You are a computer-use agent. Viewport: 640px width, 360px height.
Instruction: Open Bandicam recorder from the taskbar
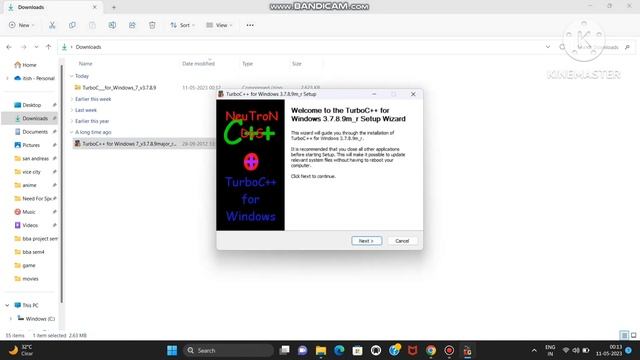click(x=449, y=351)
